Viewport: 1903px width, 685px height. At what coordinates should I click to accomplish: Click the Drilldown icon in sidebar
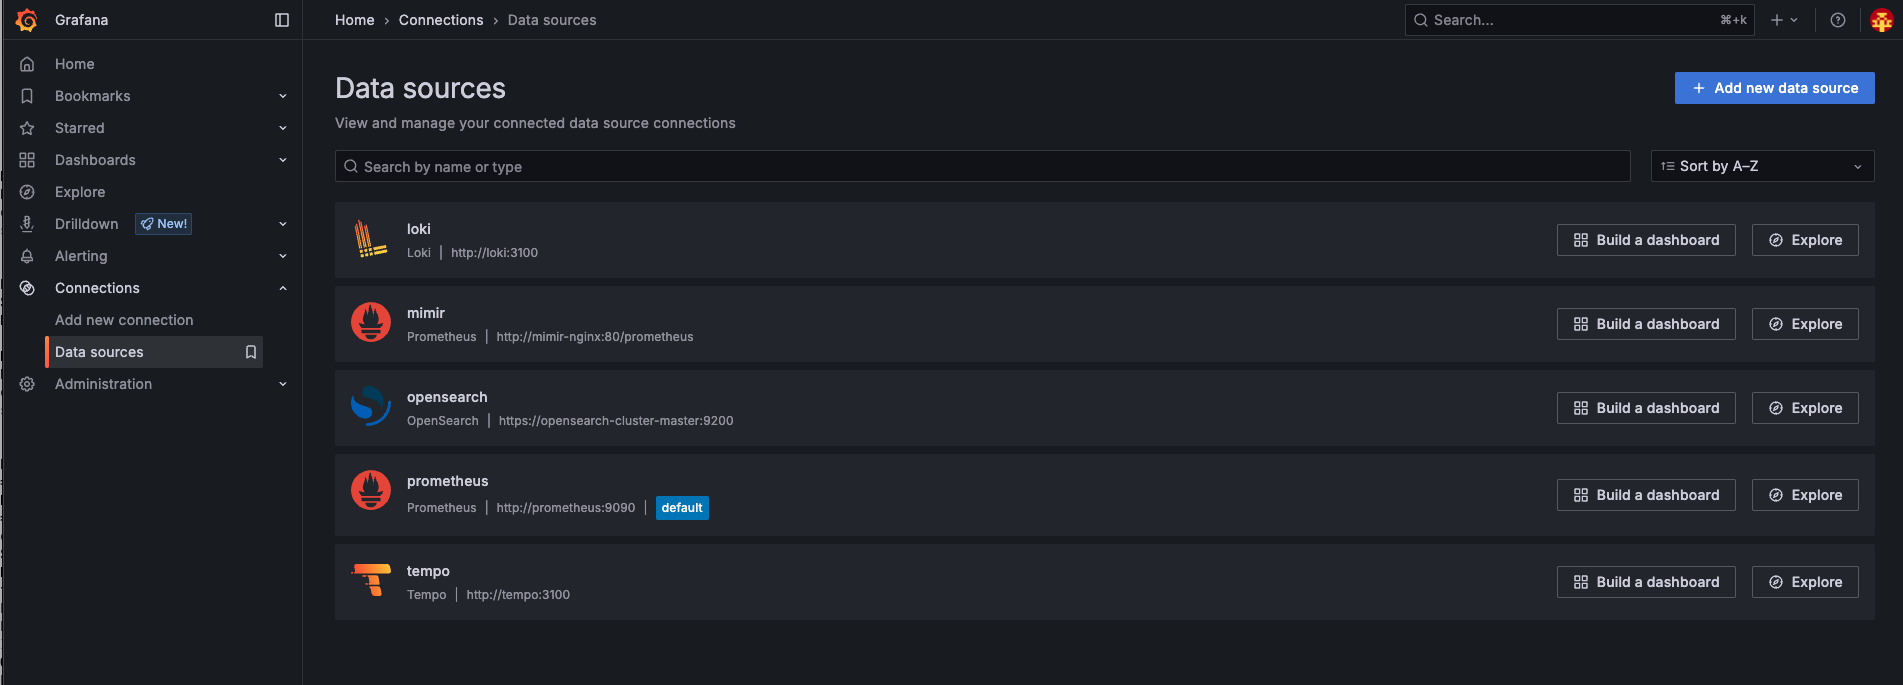27,224
